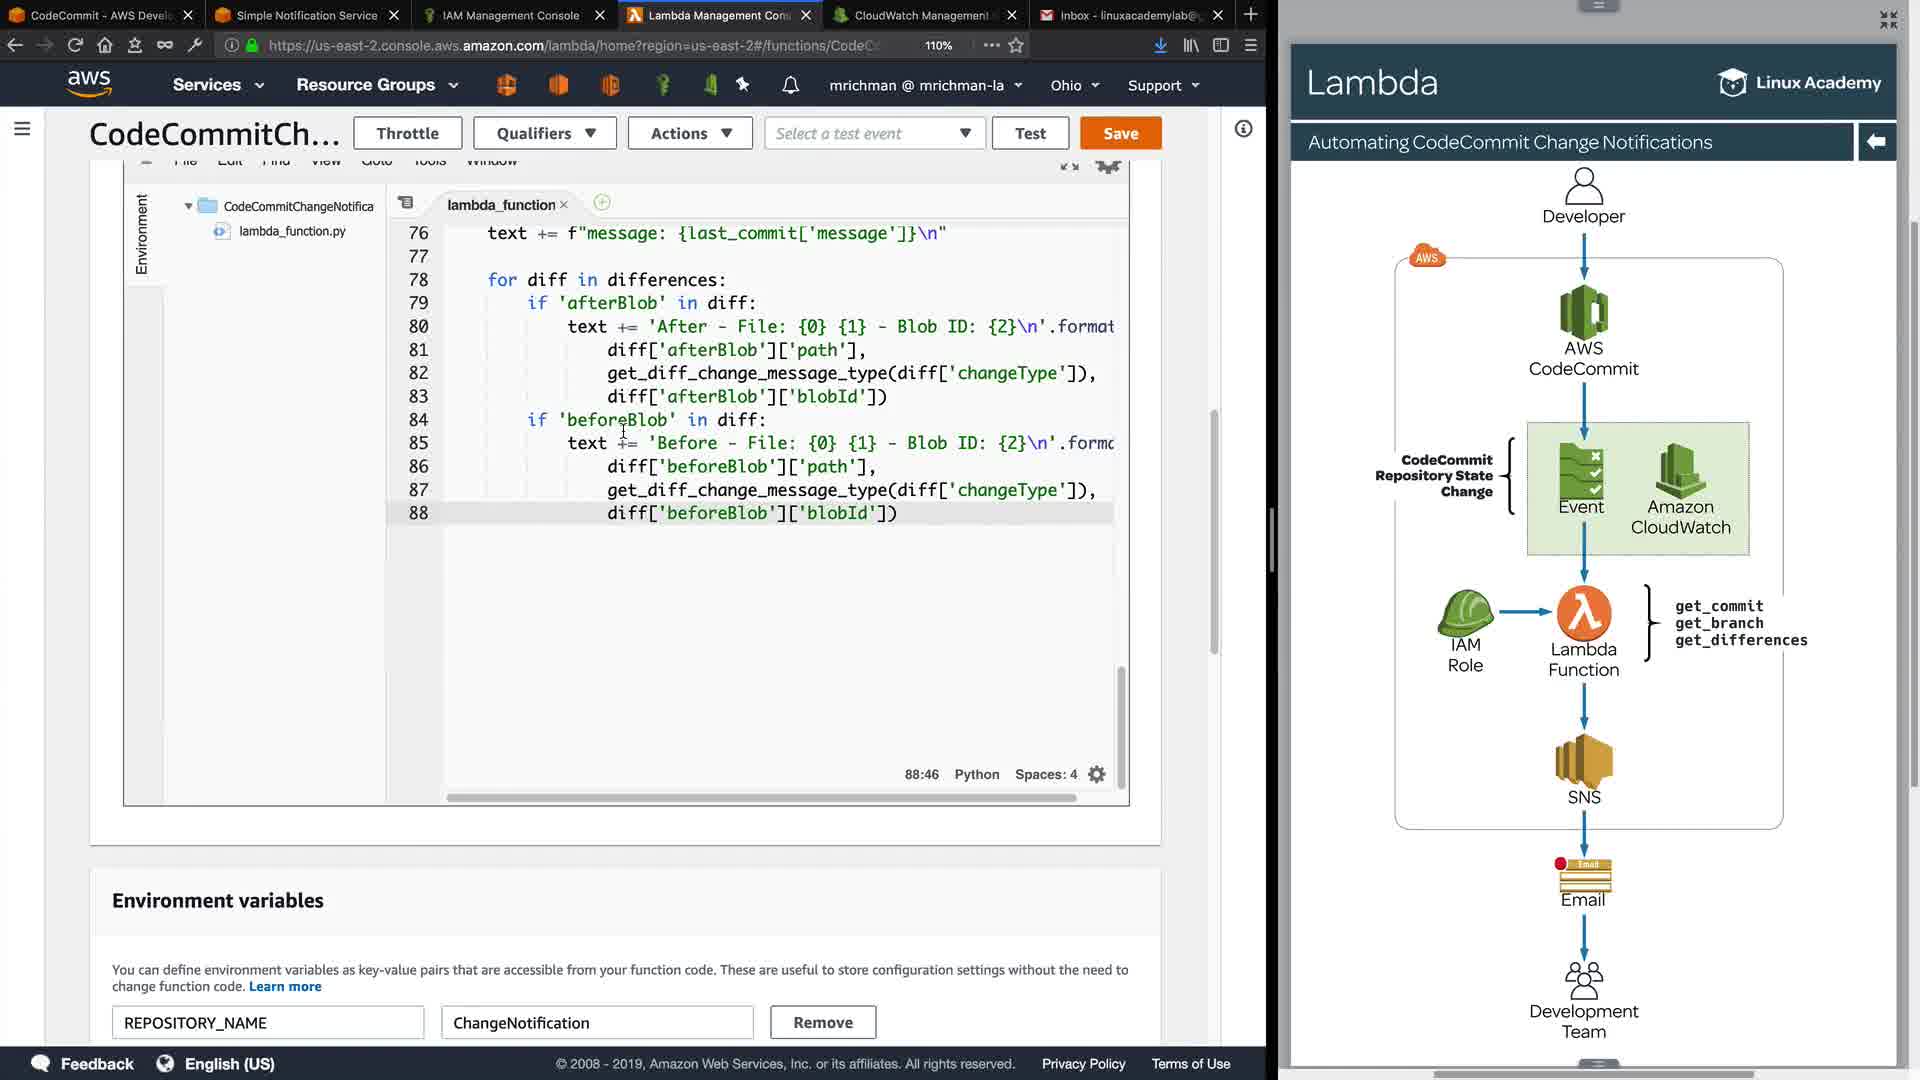This screenshot has height=1080, width=1920.
Task: Click the Learn more link
Action: (285, 986)
